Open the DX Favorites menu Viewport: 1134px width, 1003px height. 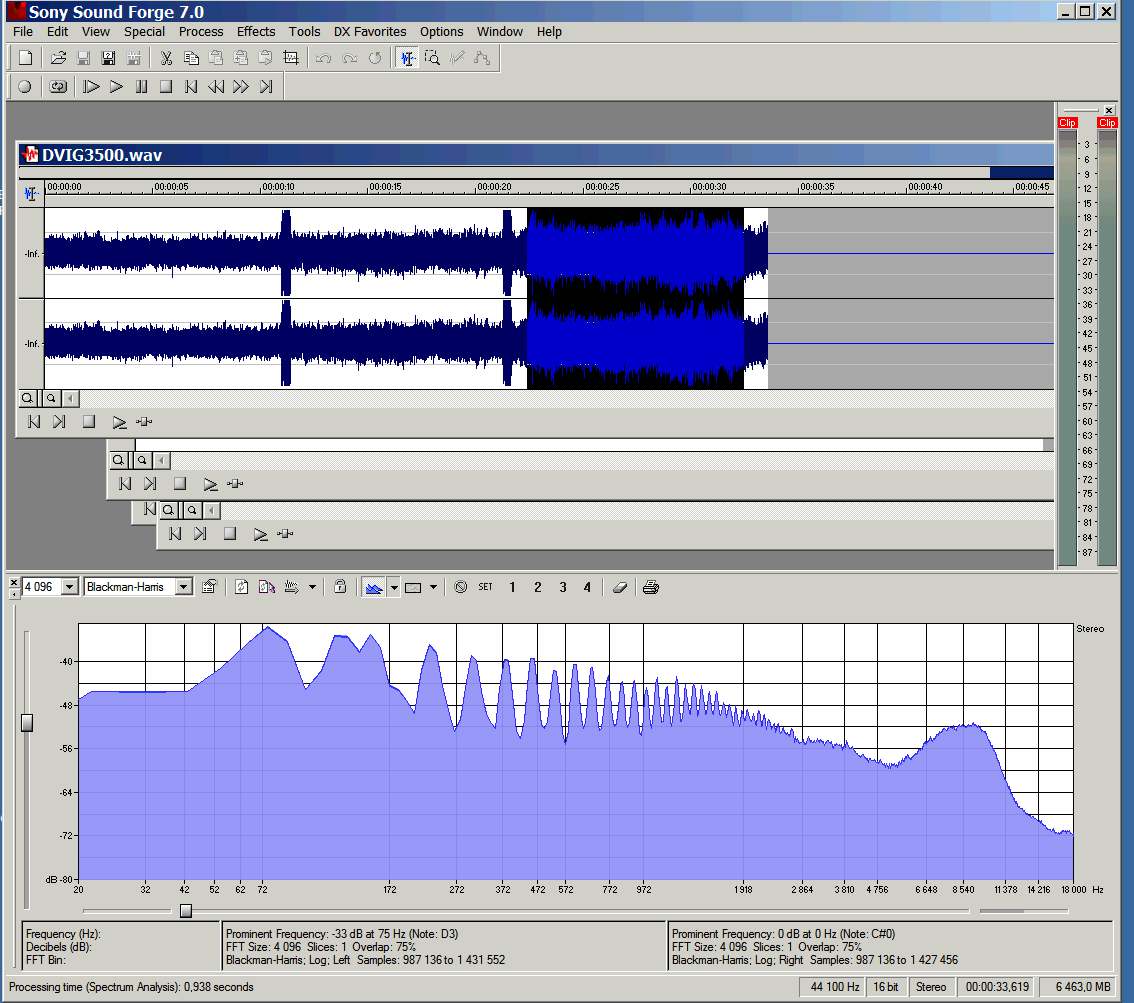(x=370, y=32)
